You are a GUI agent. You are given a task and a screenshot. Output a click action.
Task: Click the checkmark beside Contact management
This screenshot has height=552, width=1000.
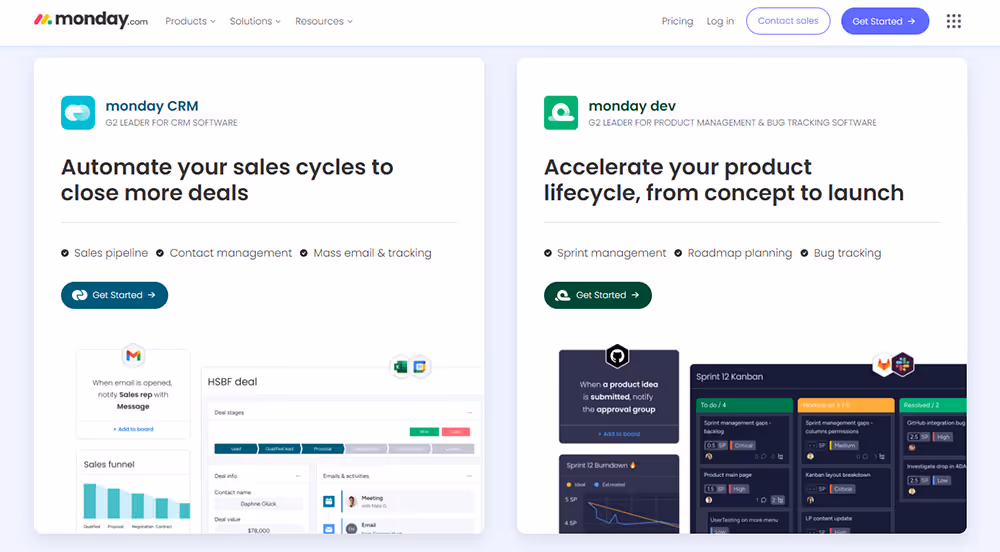(160, 253)
